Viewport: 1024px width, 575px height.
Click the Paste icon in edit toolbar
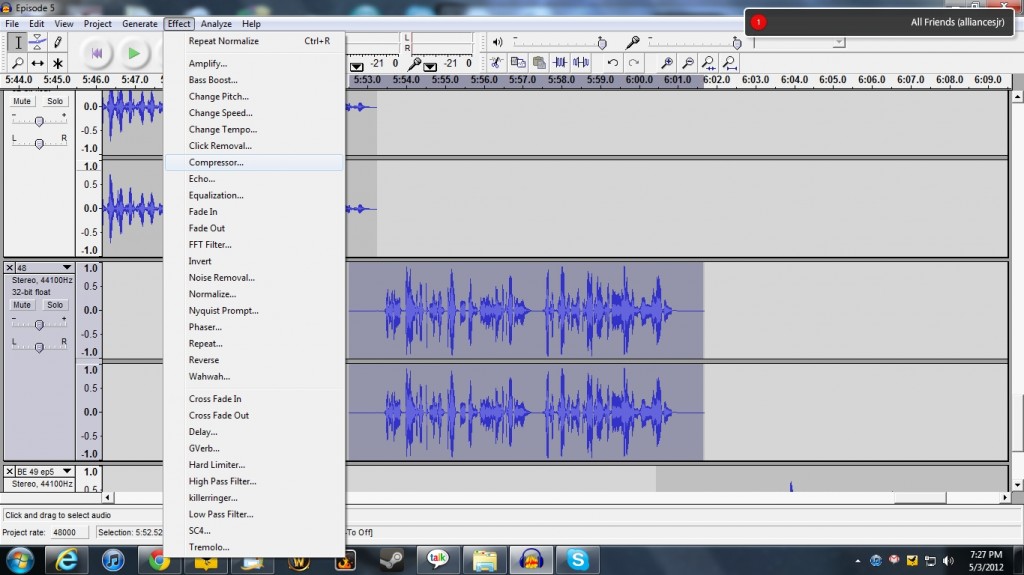(x=539, y=63)
